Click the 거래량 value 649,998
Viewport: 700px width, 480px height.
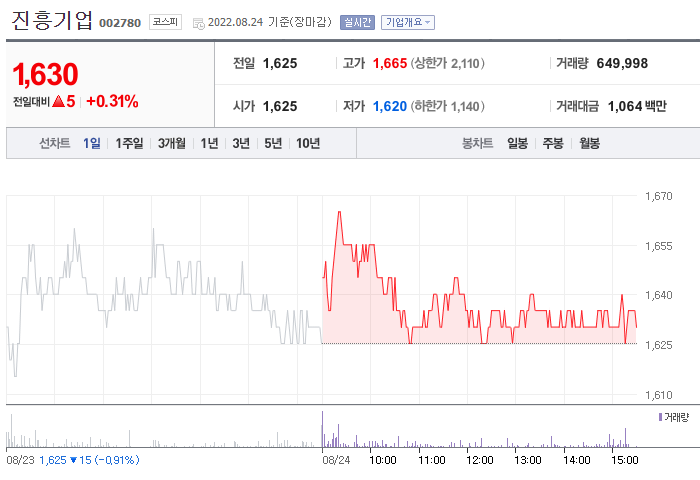coord(622,63)
